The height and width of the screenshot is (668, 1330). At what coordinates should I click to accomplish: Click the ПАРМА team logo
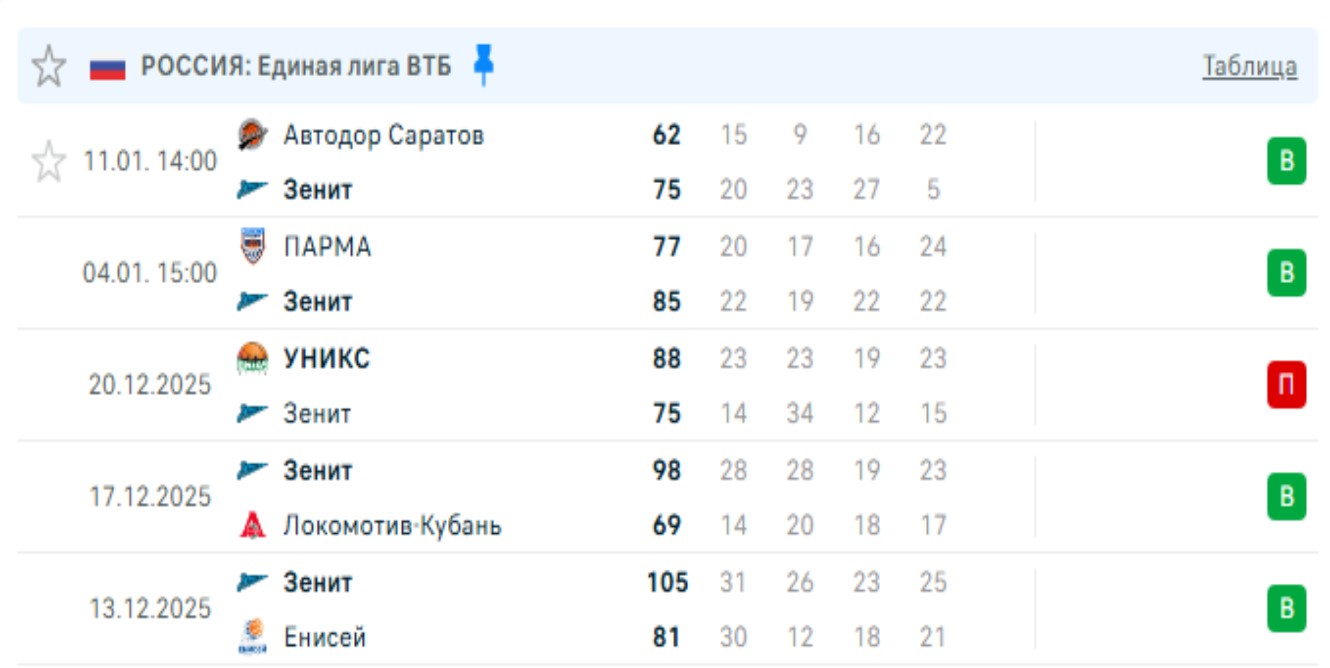click(253, 246)
